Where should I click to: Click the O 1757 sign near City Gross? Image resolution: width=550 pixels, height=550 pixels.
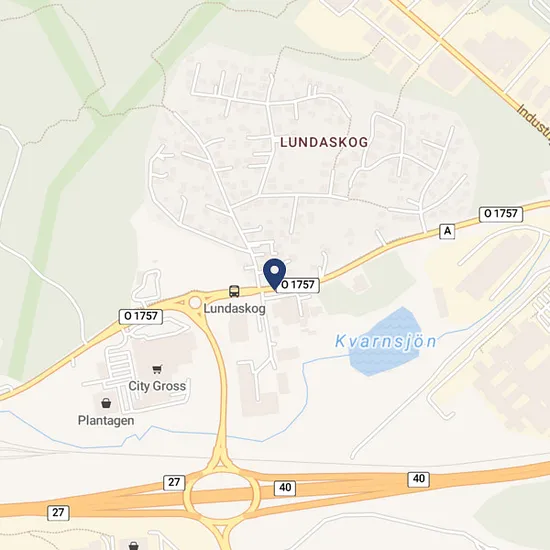point(141,316)
